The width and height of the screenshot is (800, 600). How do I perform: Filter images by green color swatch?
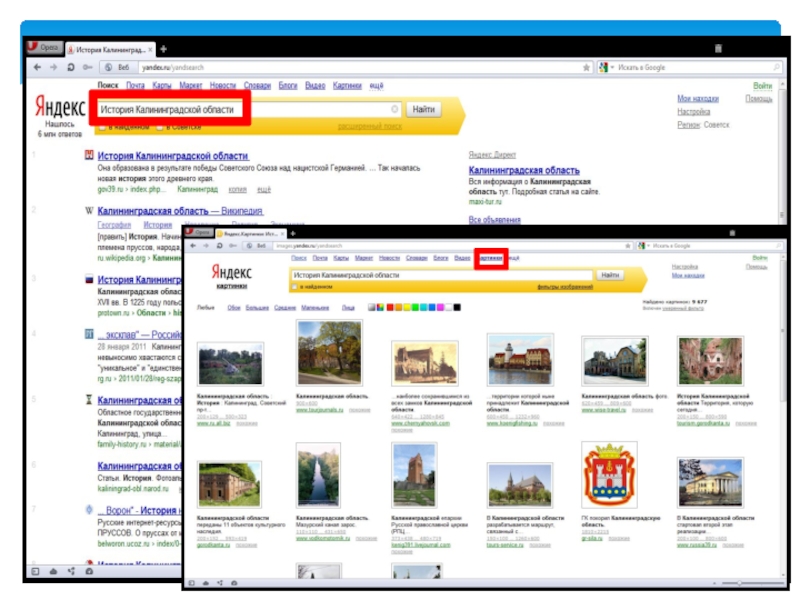click(415, 307)
